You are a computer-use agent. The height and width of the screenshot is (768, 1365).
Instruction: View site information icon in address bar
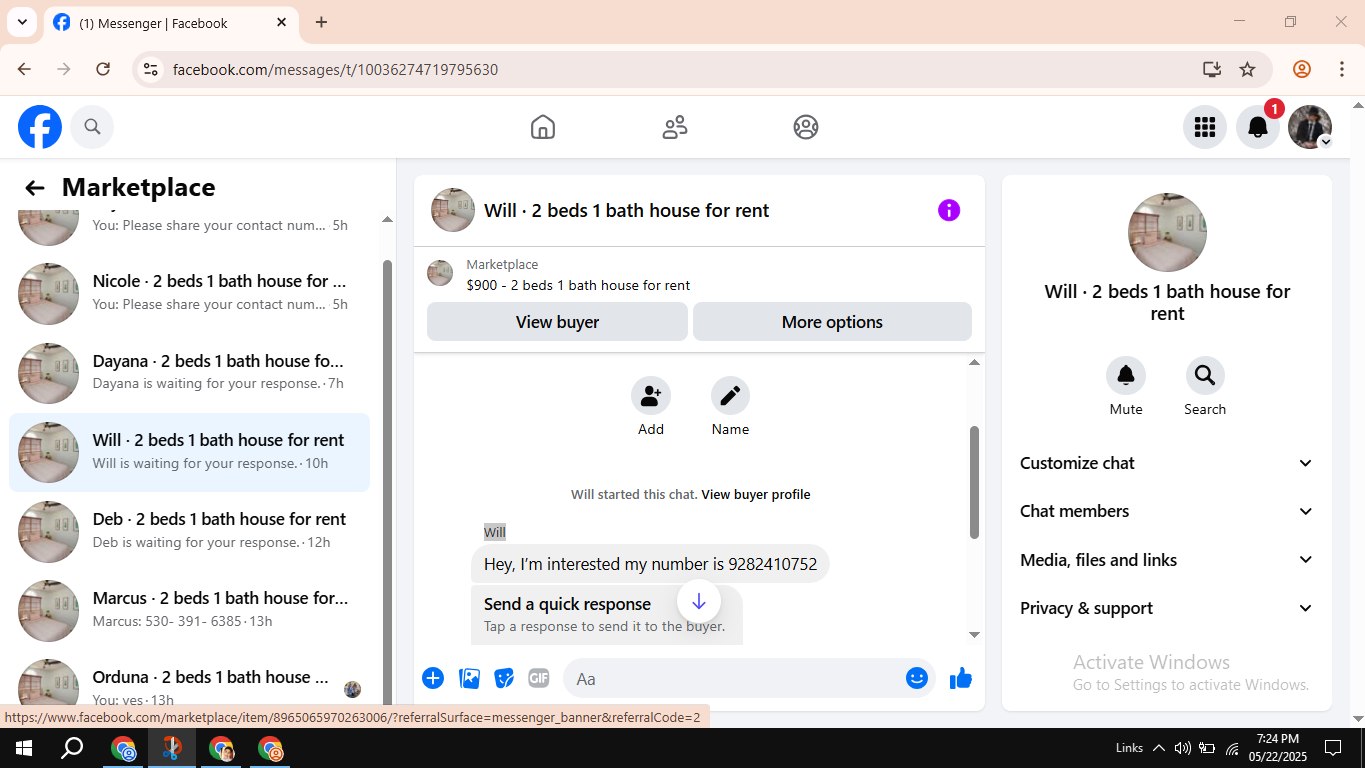(x=151, y=69)
